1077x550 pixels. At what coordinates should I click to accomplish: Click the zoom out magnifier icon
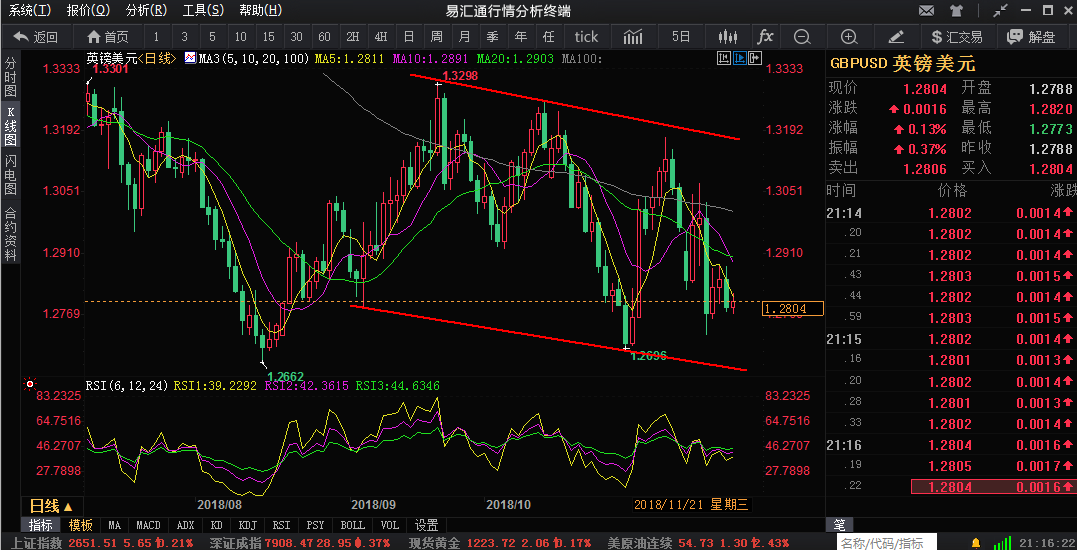point(801,37)
